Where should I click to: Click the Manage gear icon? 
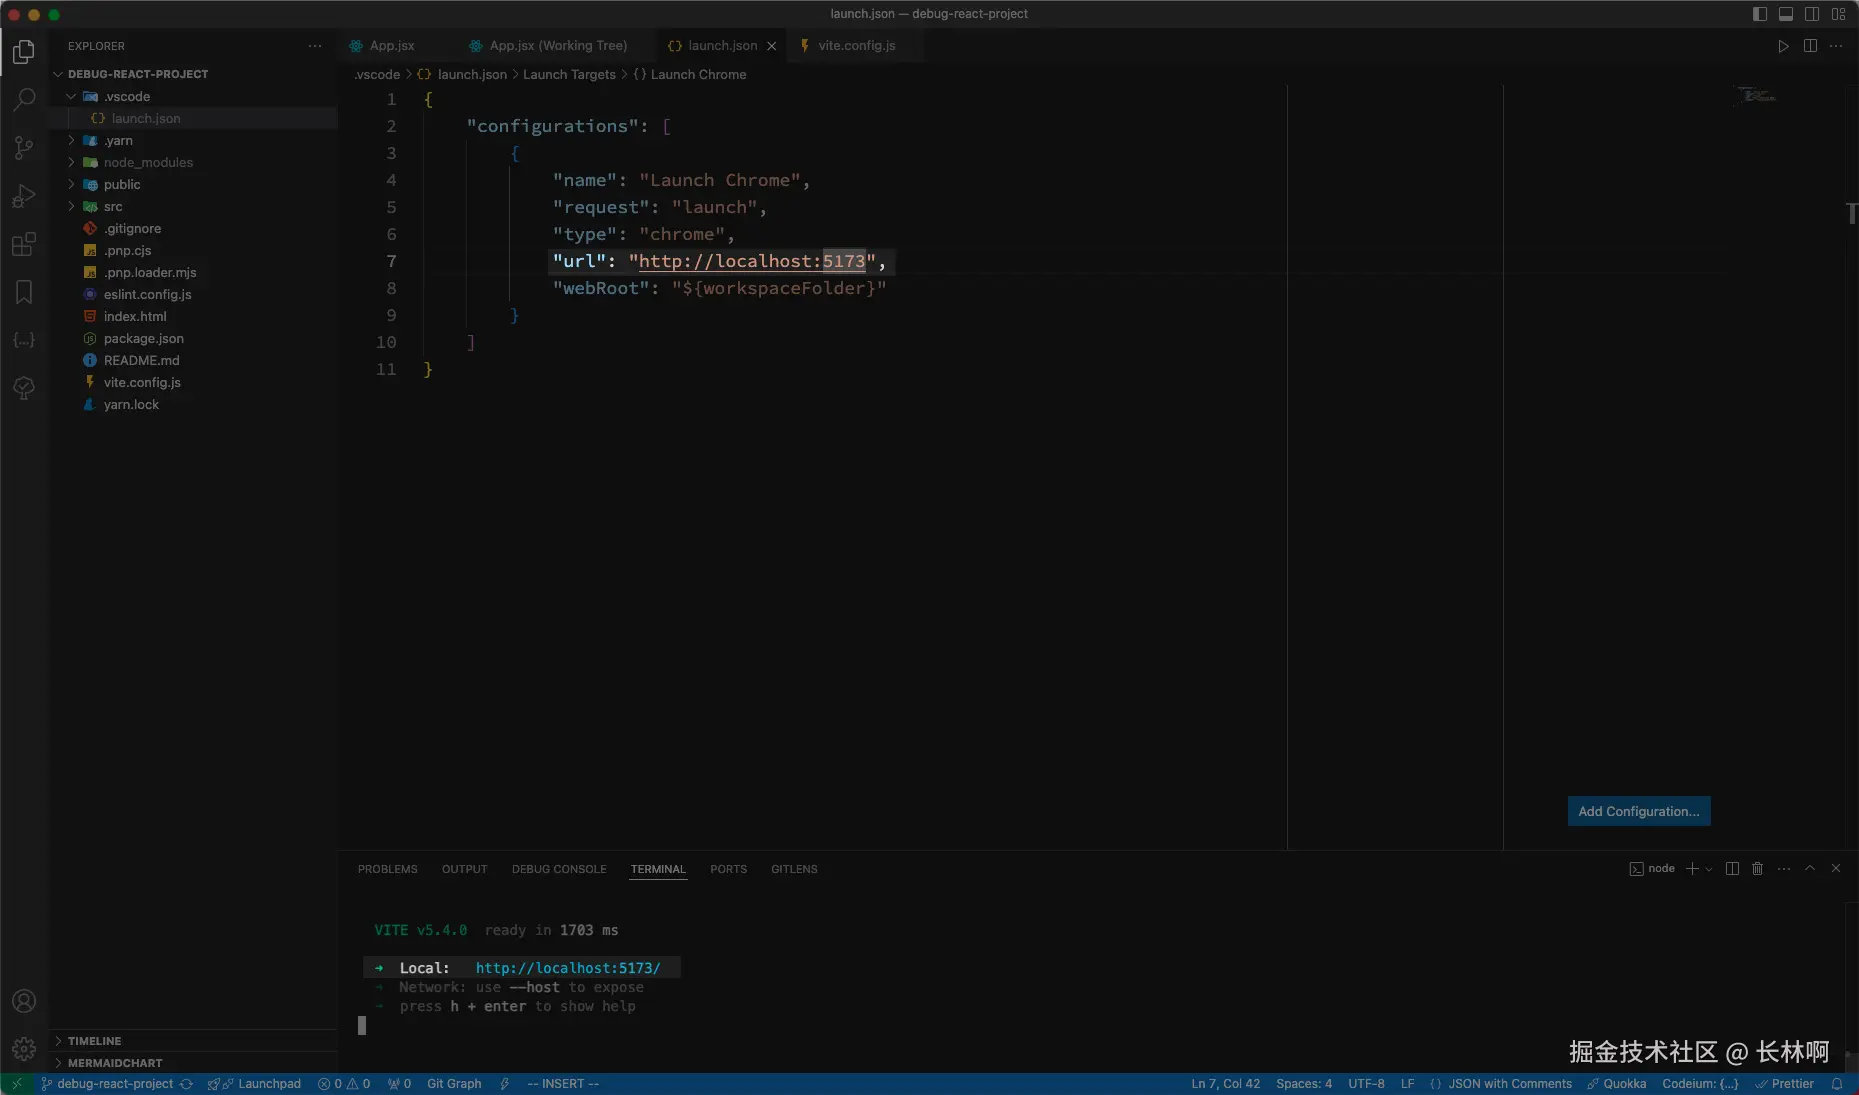point(24,1049)
